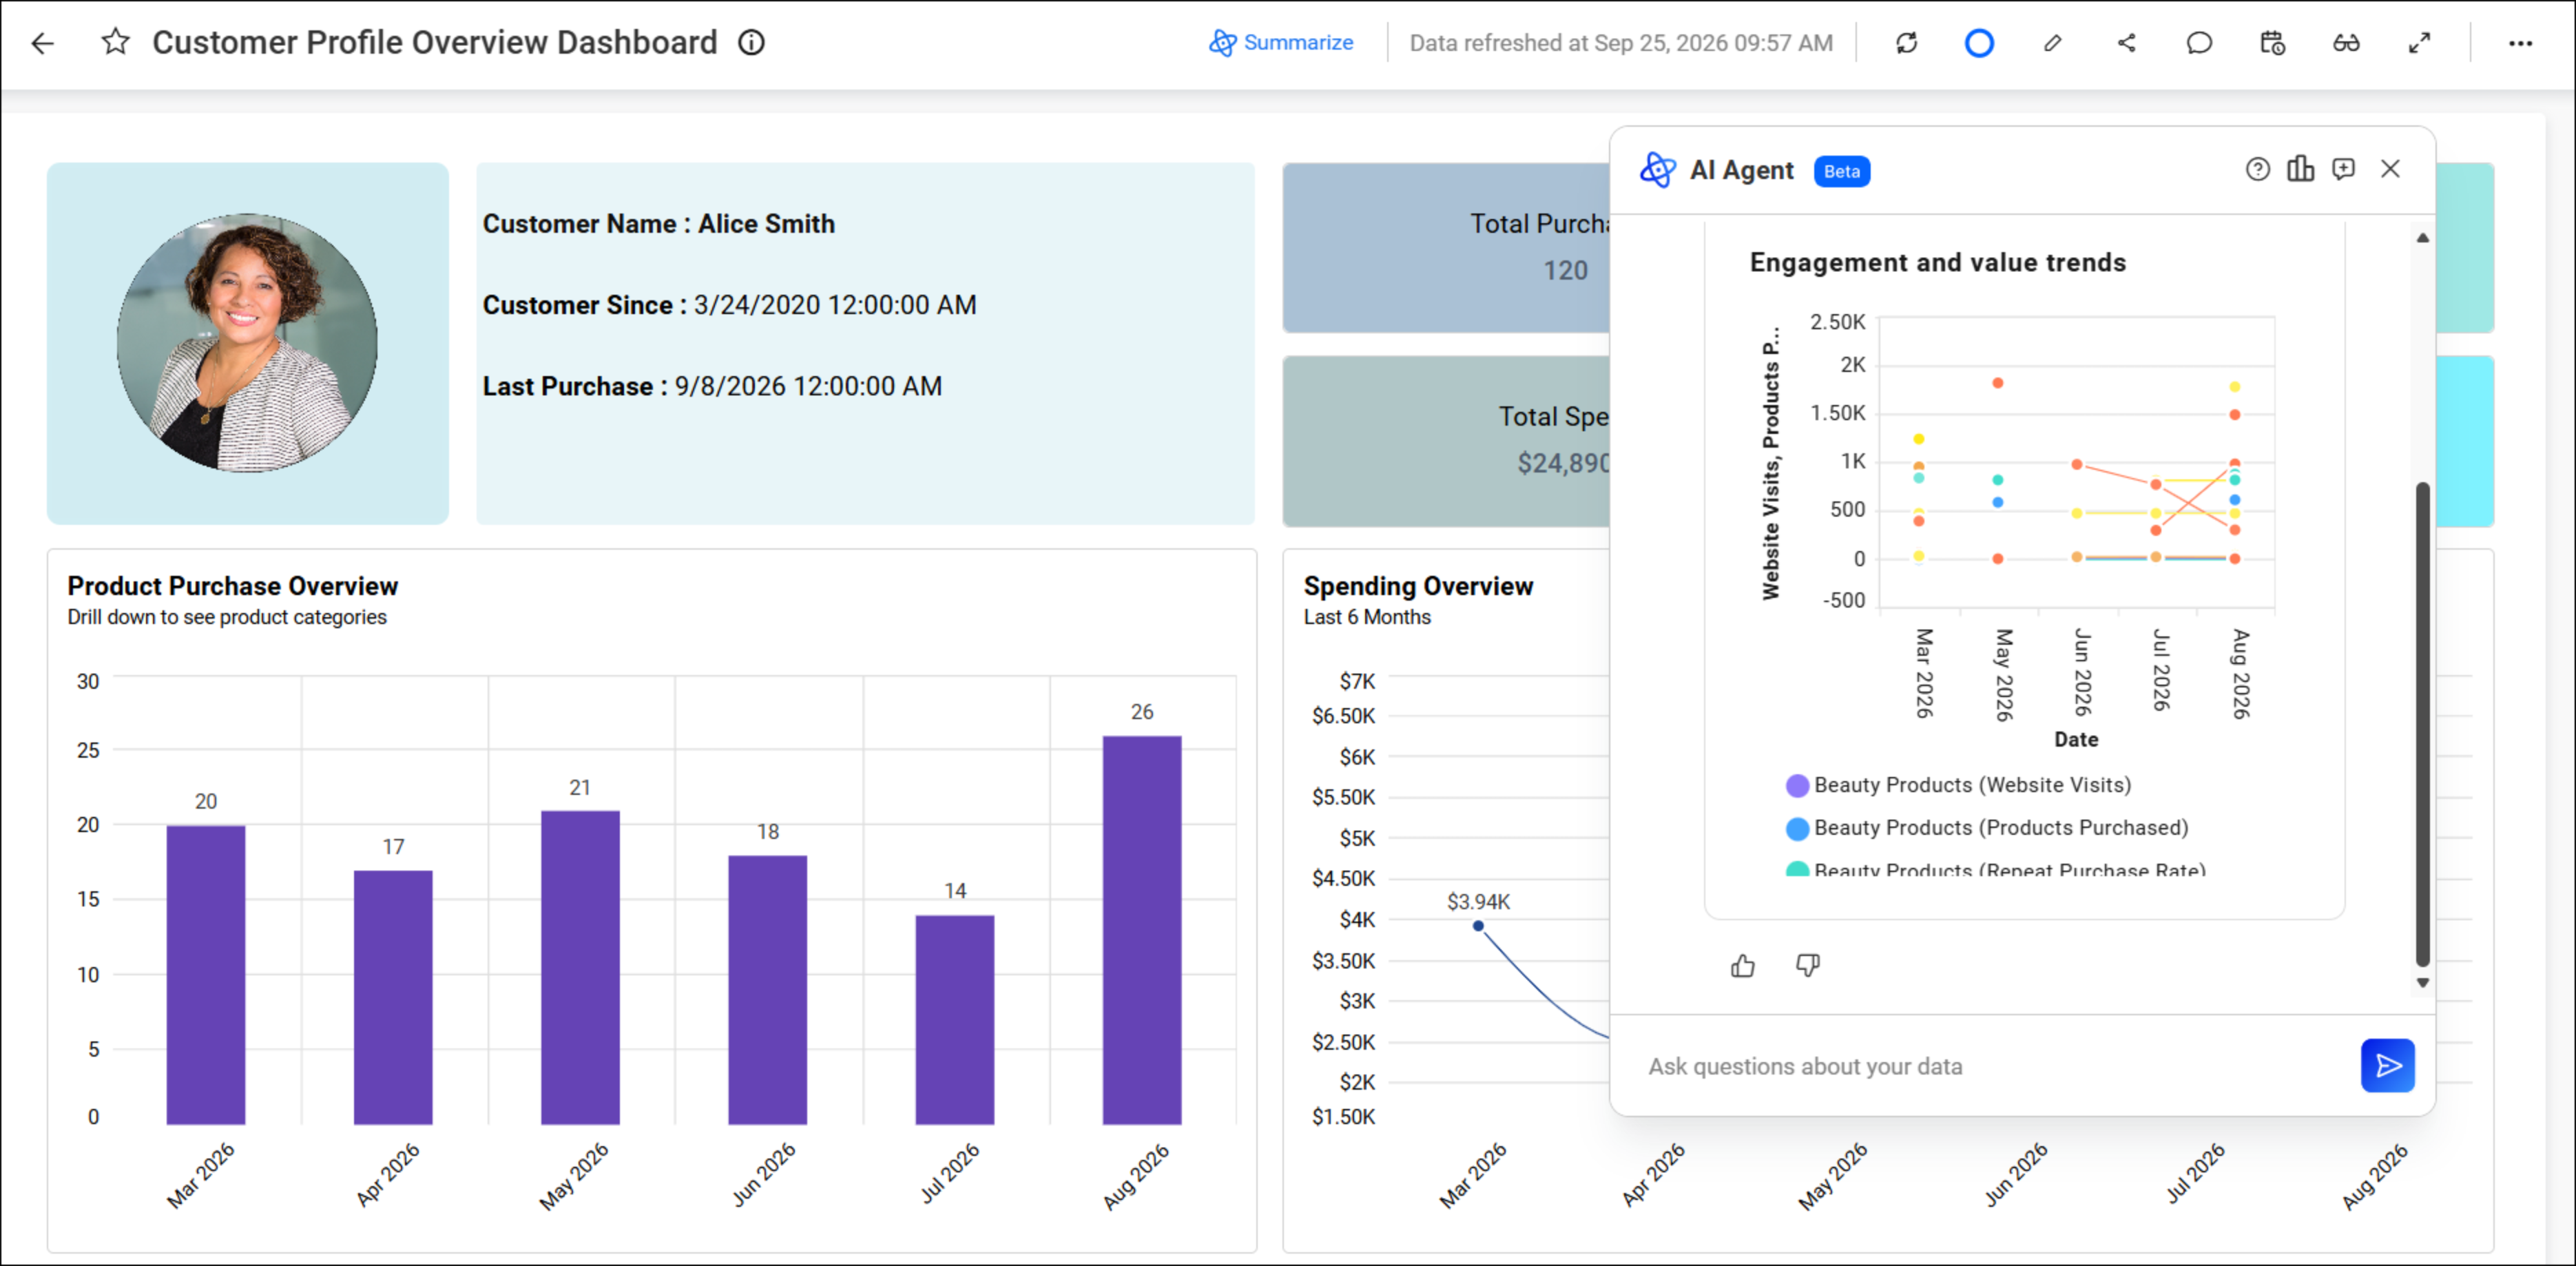
Task: Click the Total Spend card value
Action: (1563, 463)
